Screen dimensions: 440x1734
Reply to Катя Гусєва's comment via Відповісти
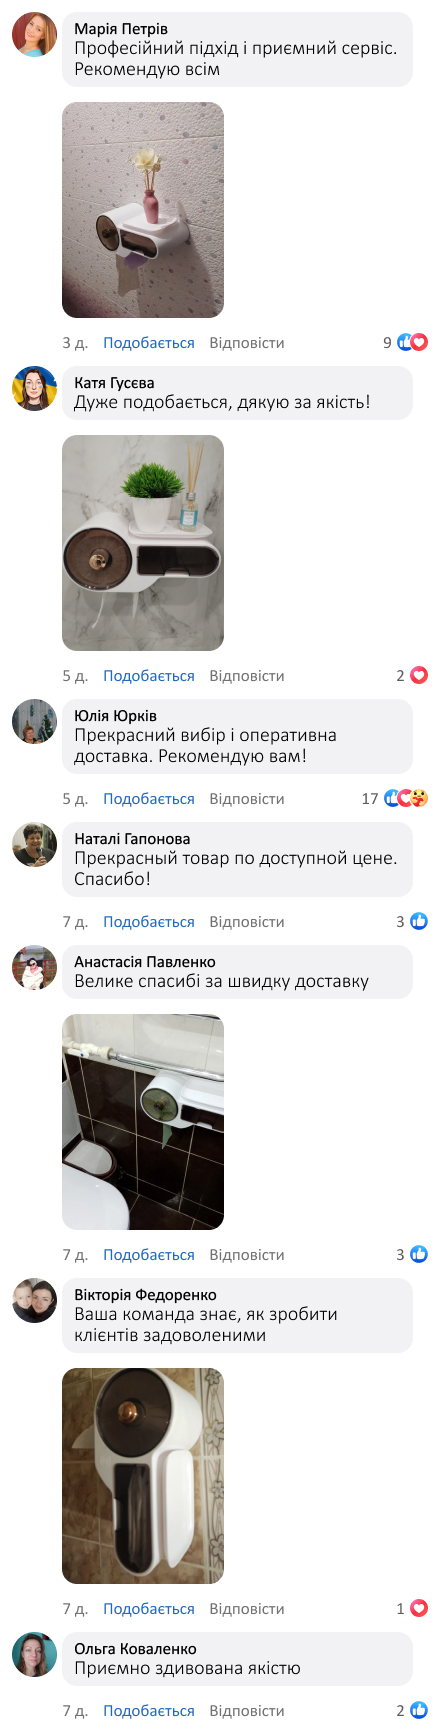(x=247, y=676)
